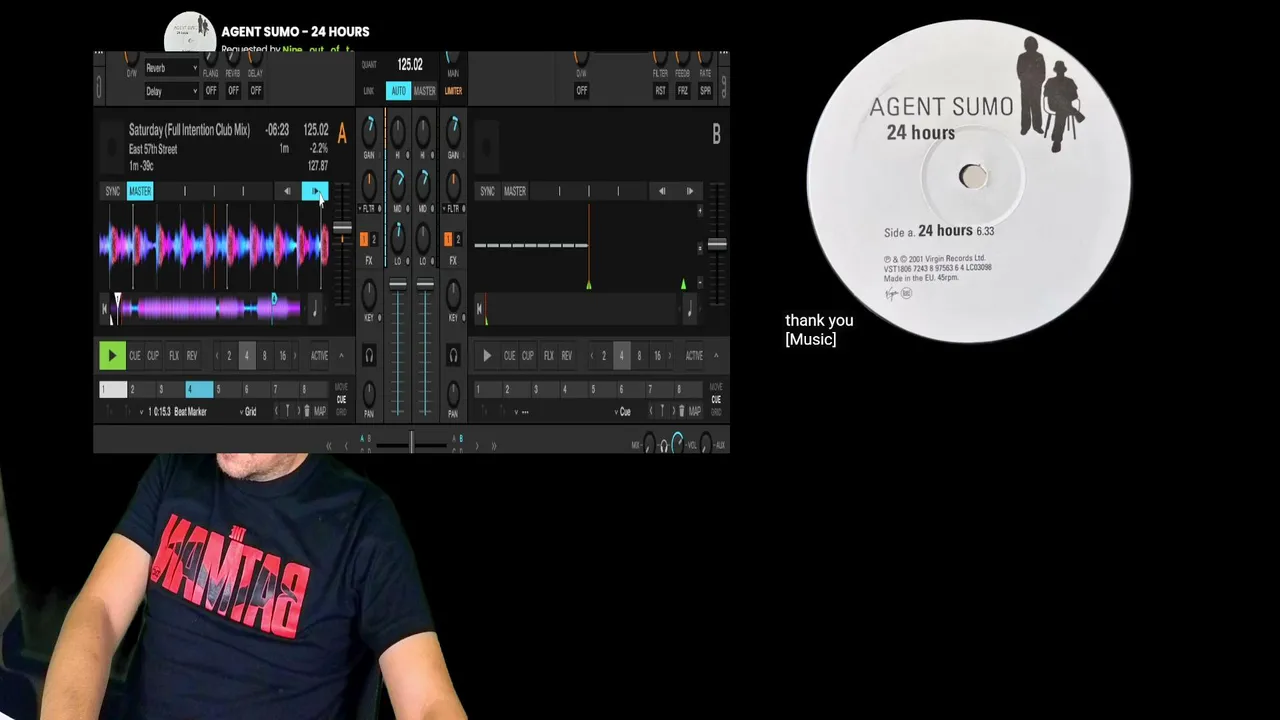The width and height of the screenshot is (1280, 720).
Task: Start playback on deck A
Action: 112,355
